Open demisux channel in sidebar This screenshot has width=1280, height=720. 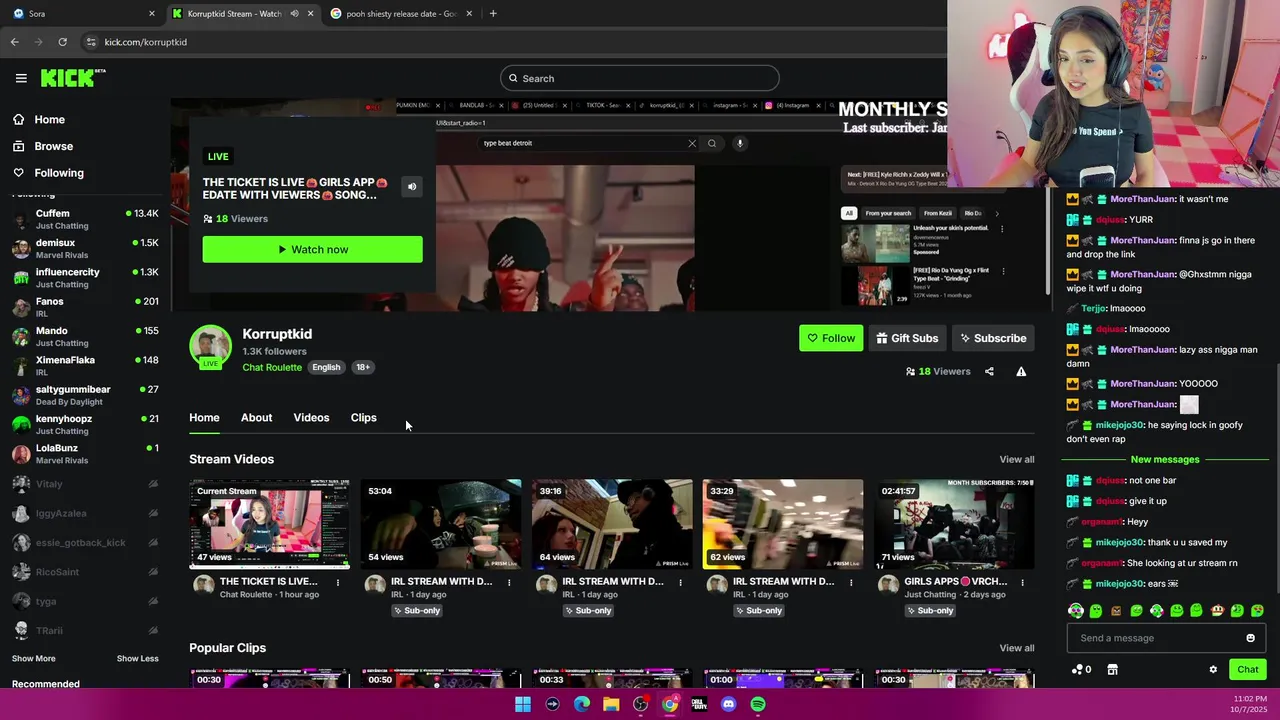click(x=84, y=248)
